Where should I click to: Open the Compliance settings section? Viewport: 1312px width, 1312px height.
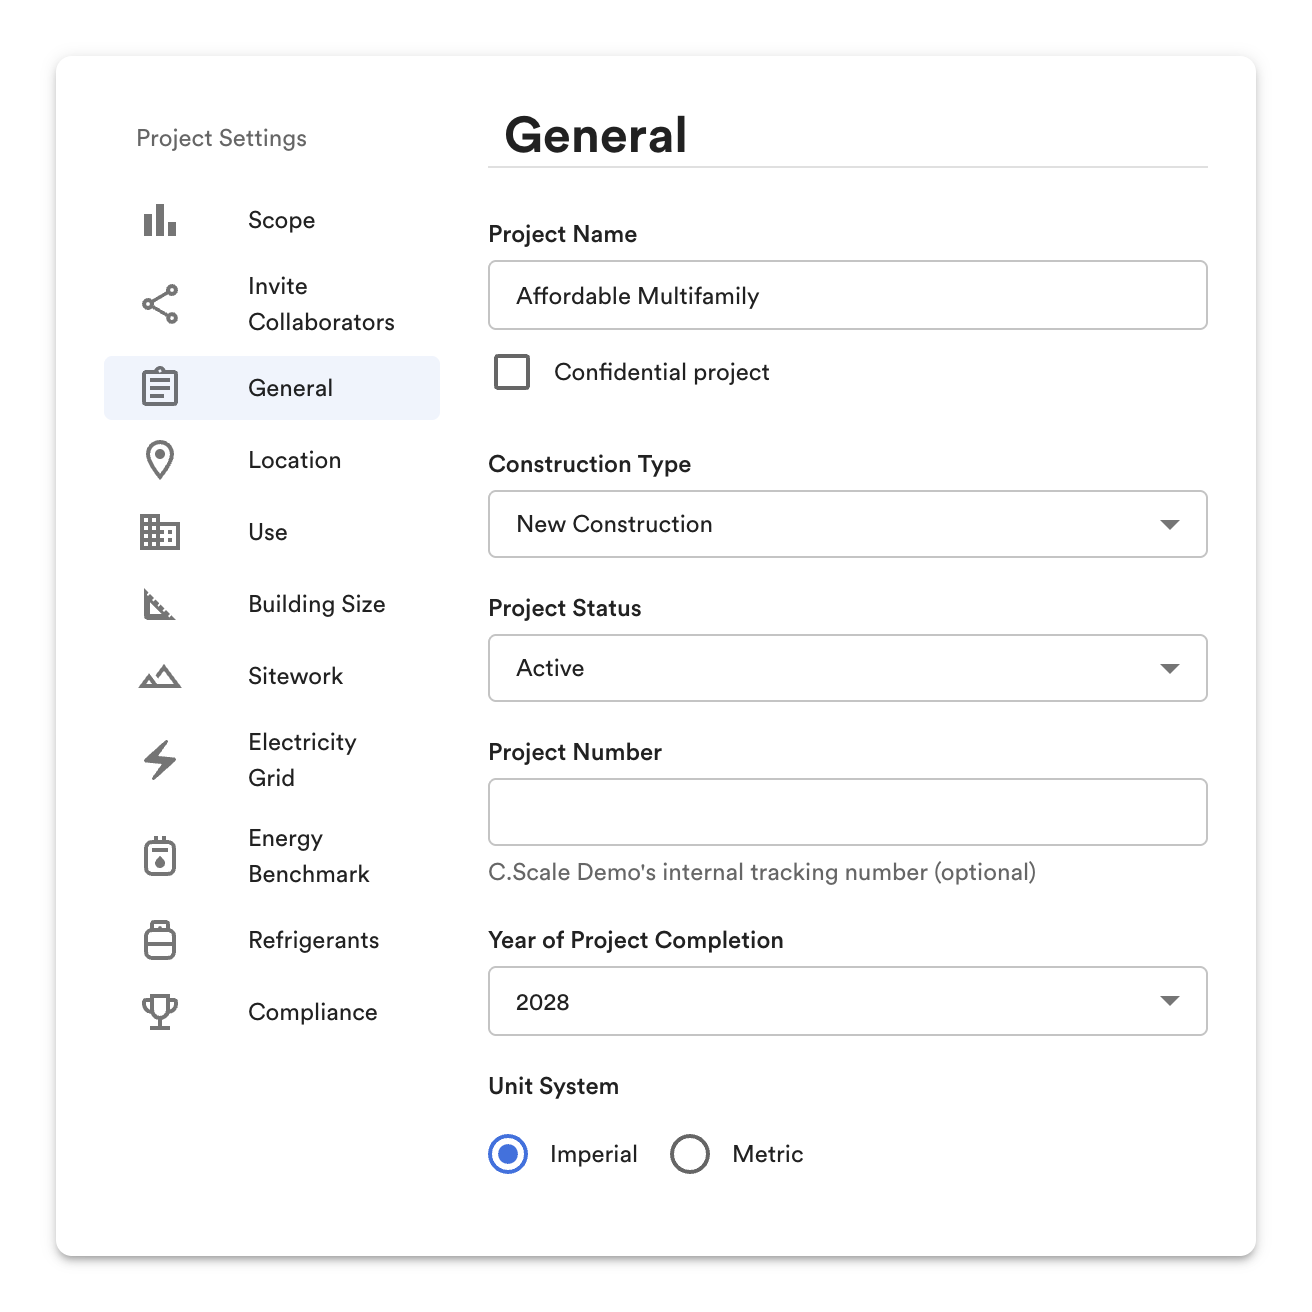click(x=272, y=1012)
